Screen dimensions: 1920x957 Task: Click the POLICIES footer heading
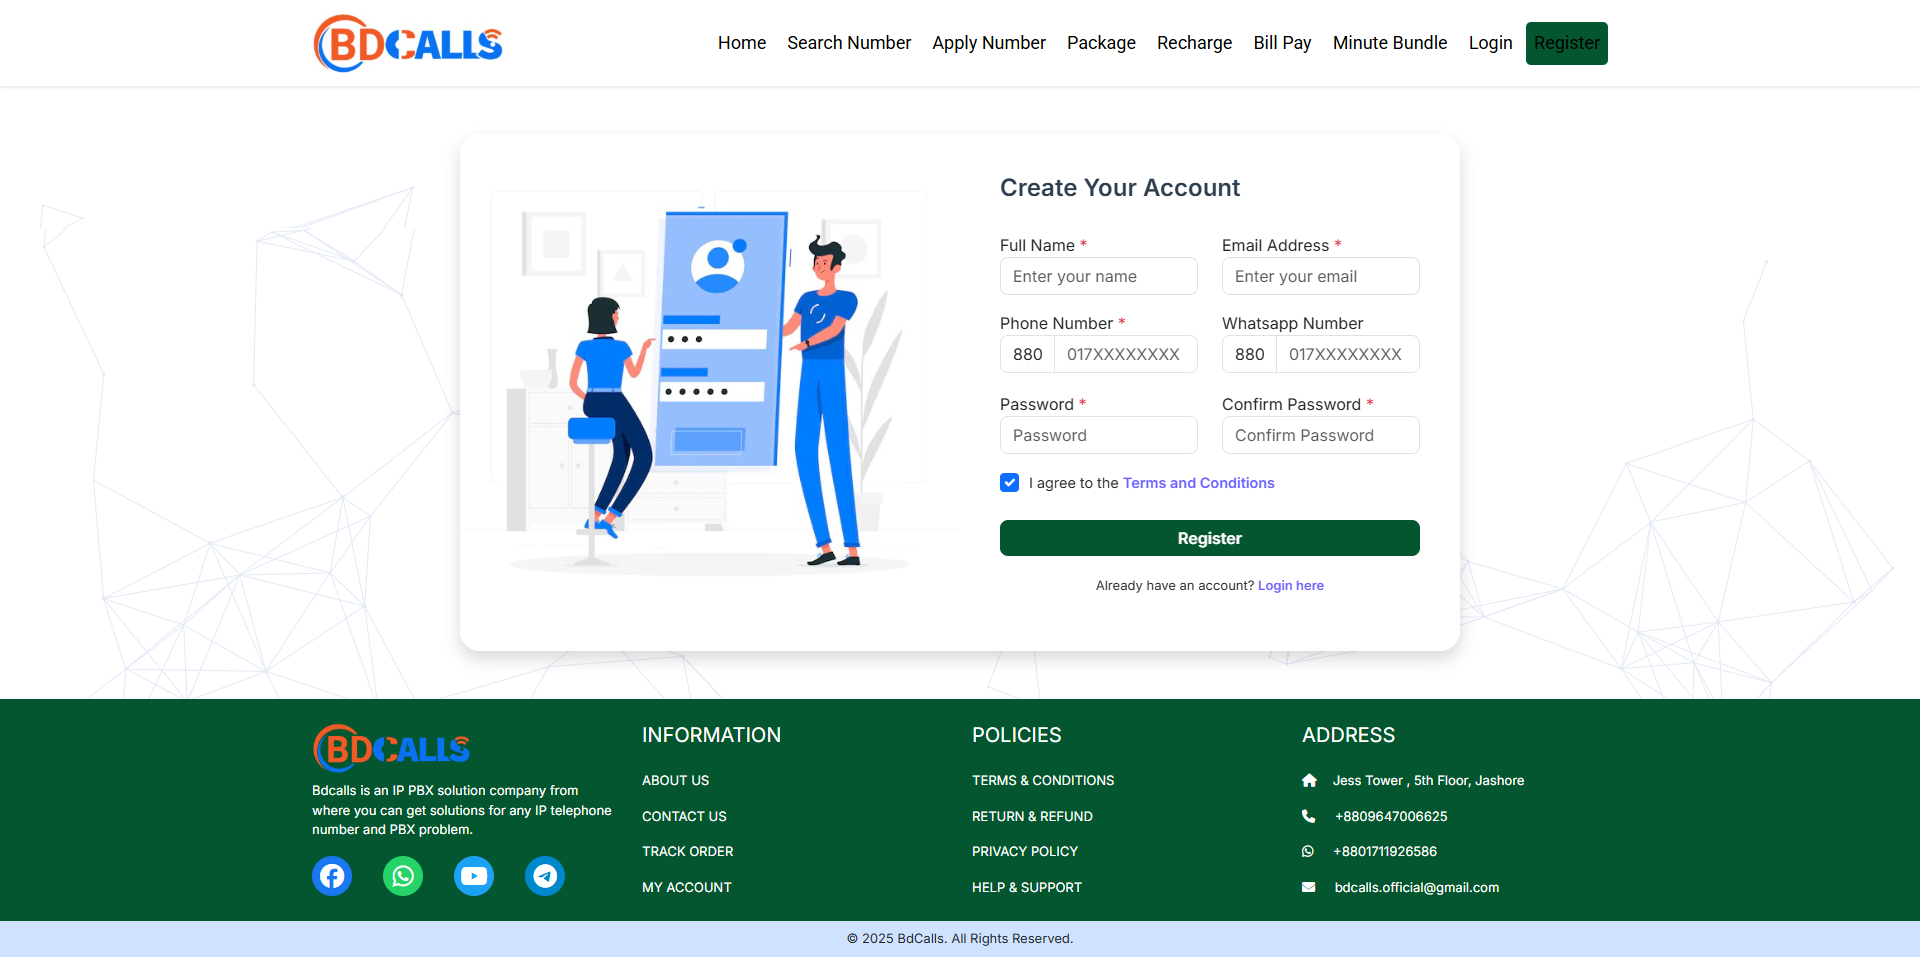(1016, 735)
